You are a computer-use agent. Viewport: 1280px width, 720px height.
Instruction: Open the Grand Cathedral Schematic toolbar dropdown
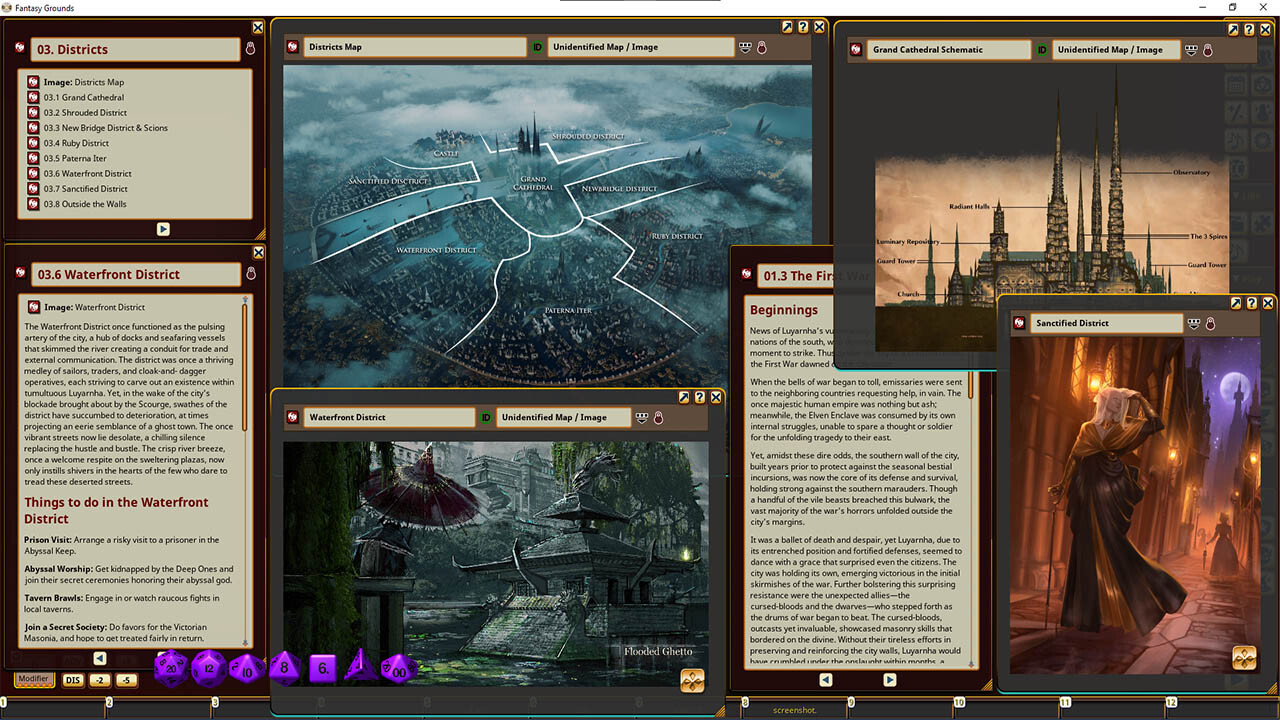[x=1191, y=49]
